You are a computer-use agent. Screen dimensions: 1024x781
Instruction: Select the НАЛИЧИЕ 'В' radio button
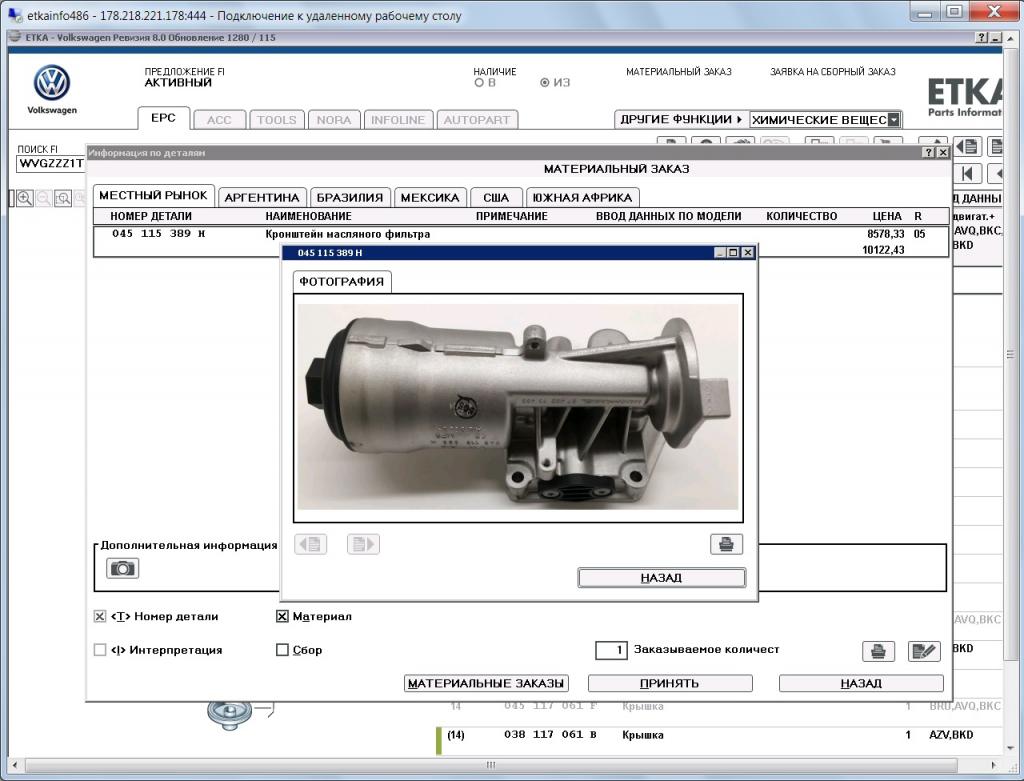point(479,83)
